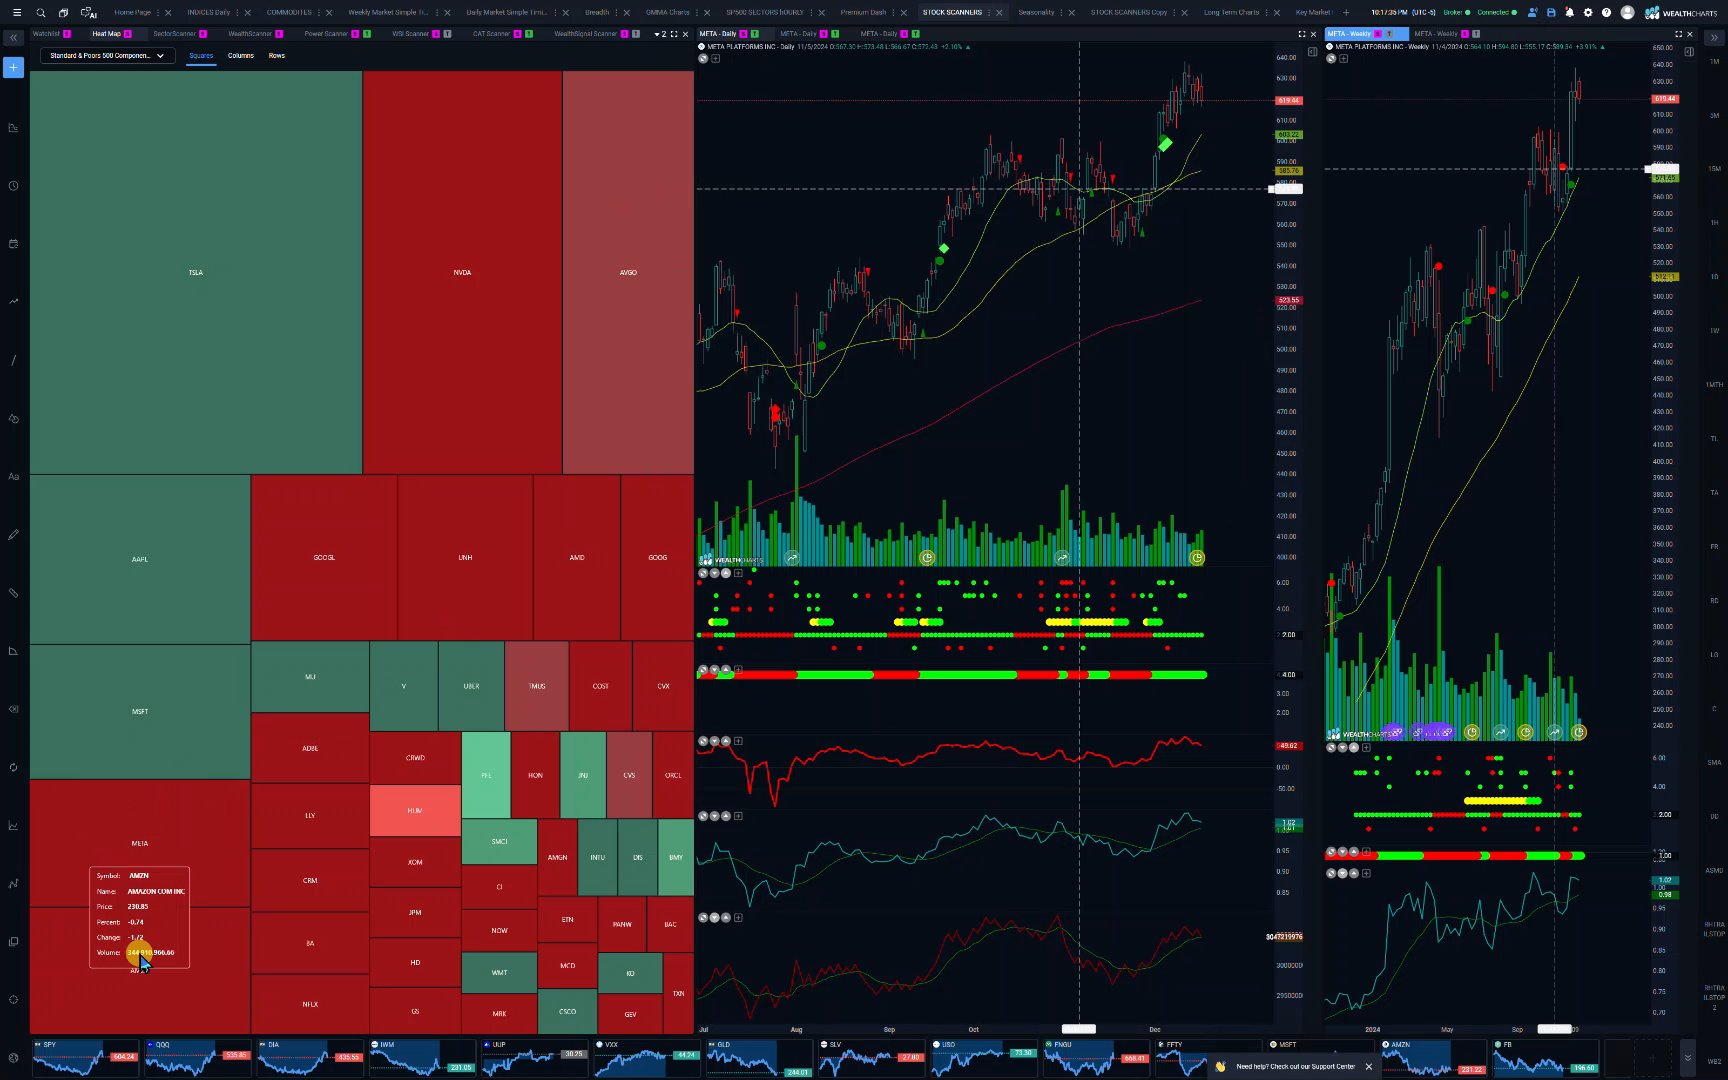The image size is (1728, 1080).
Task: Open the notifications bell icon
Action: (1569, 13)
